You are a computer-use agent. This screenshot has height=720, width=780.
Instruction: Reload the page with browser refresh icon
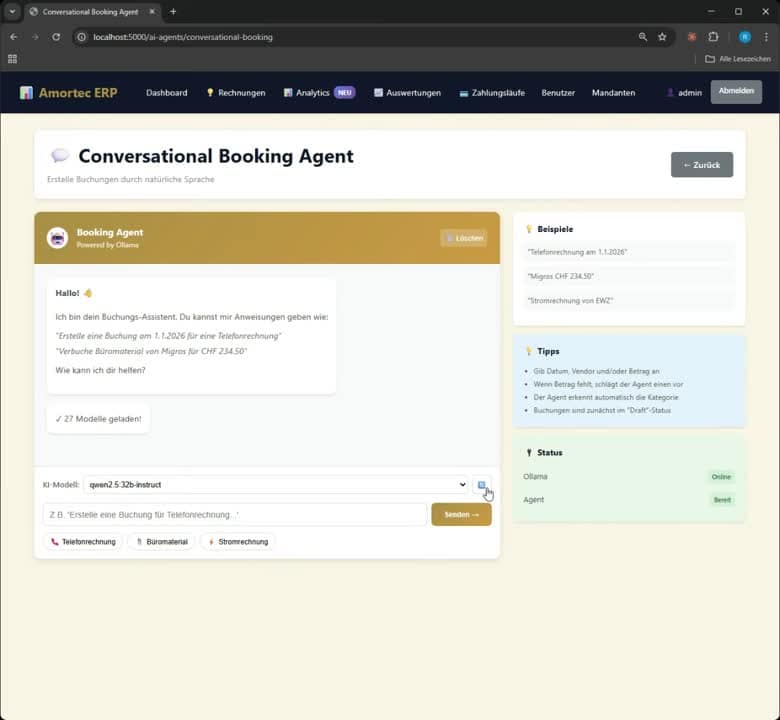click(56, 37)
